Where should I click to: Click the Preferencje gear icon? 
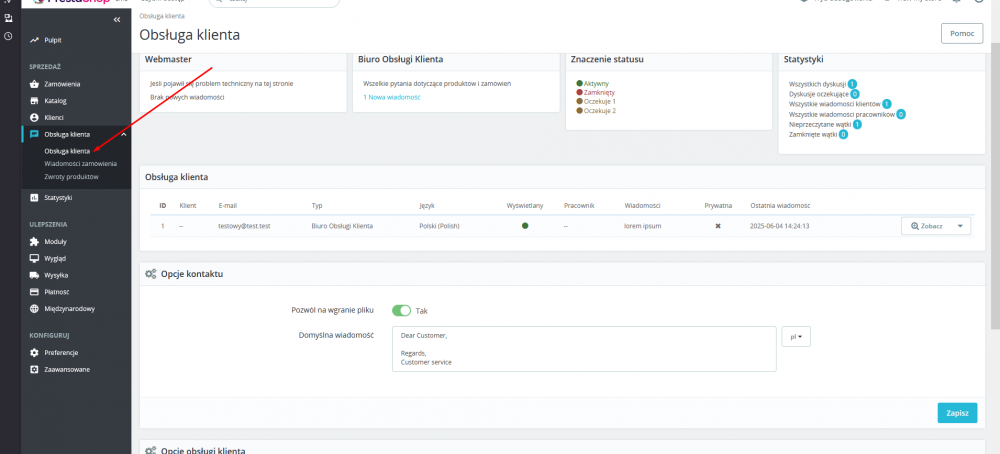[x=35, y=353]
